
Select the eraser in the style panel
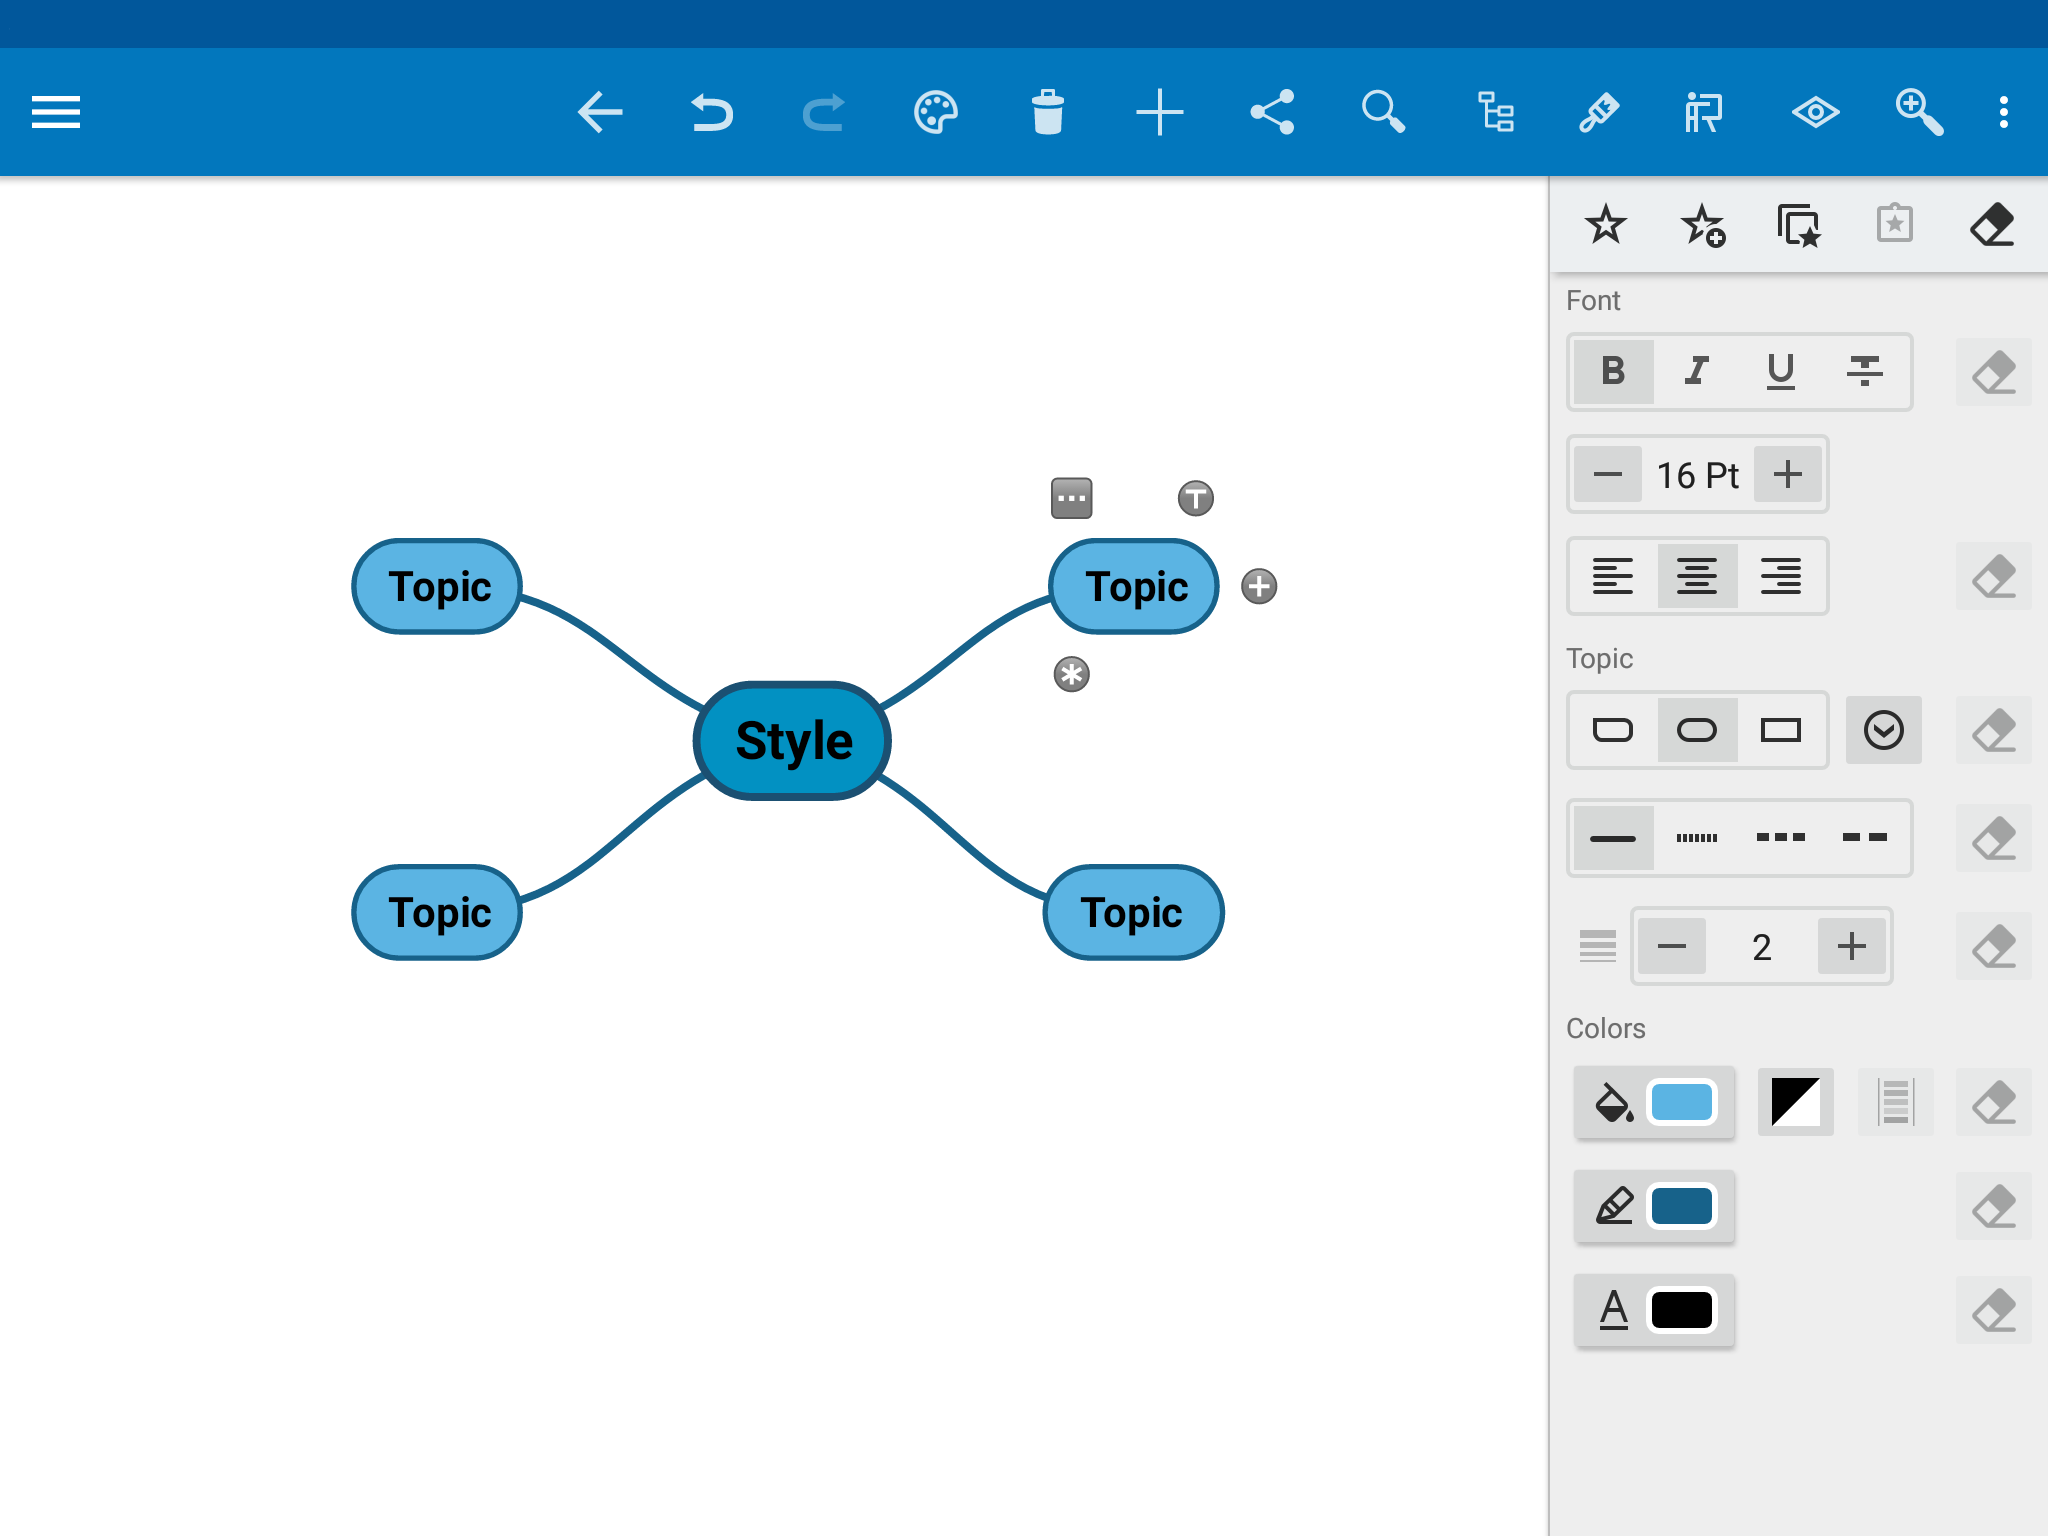[1991, 226]
